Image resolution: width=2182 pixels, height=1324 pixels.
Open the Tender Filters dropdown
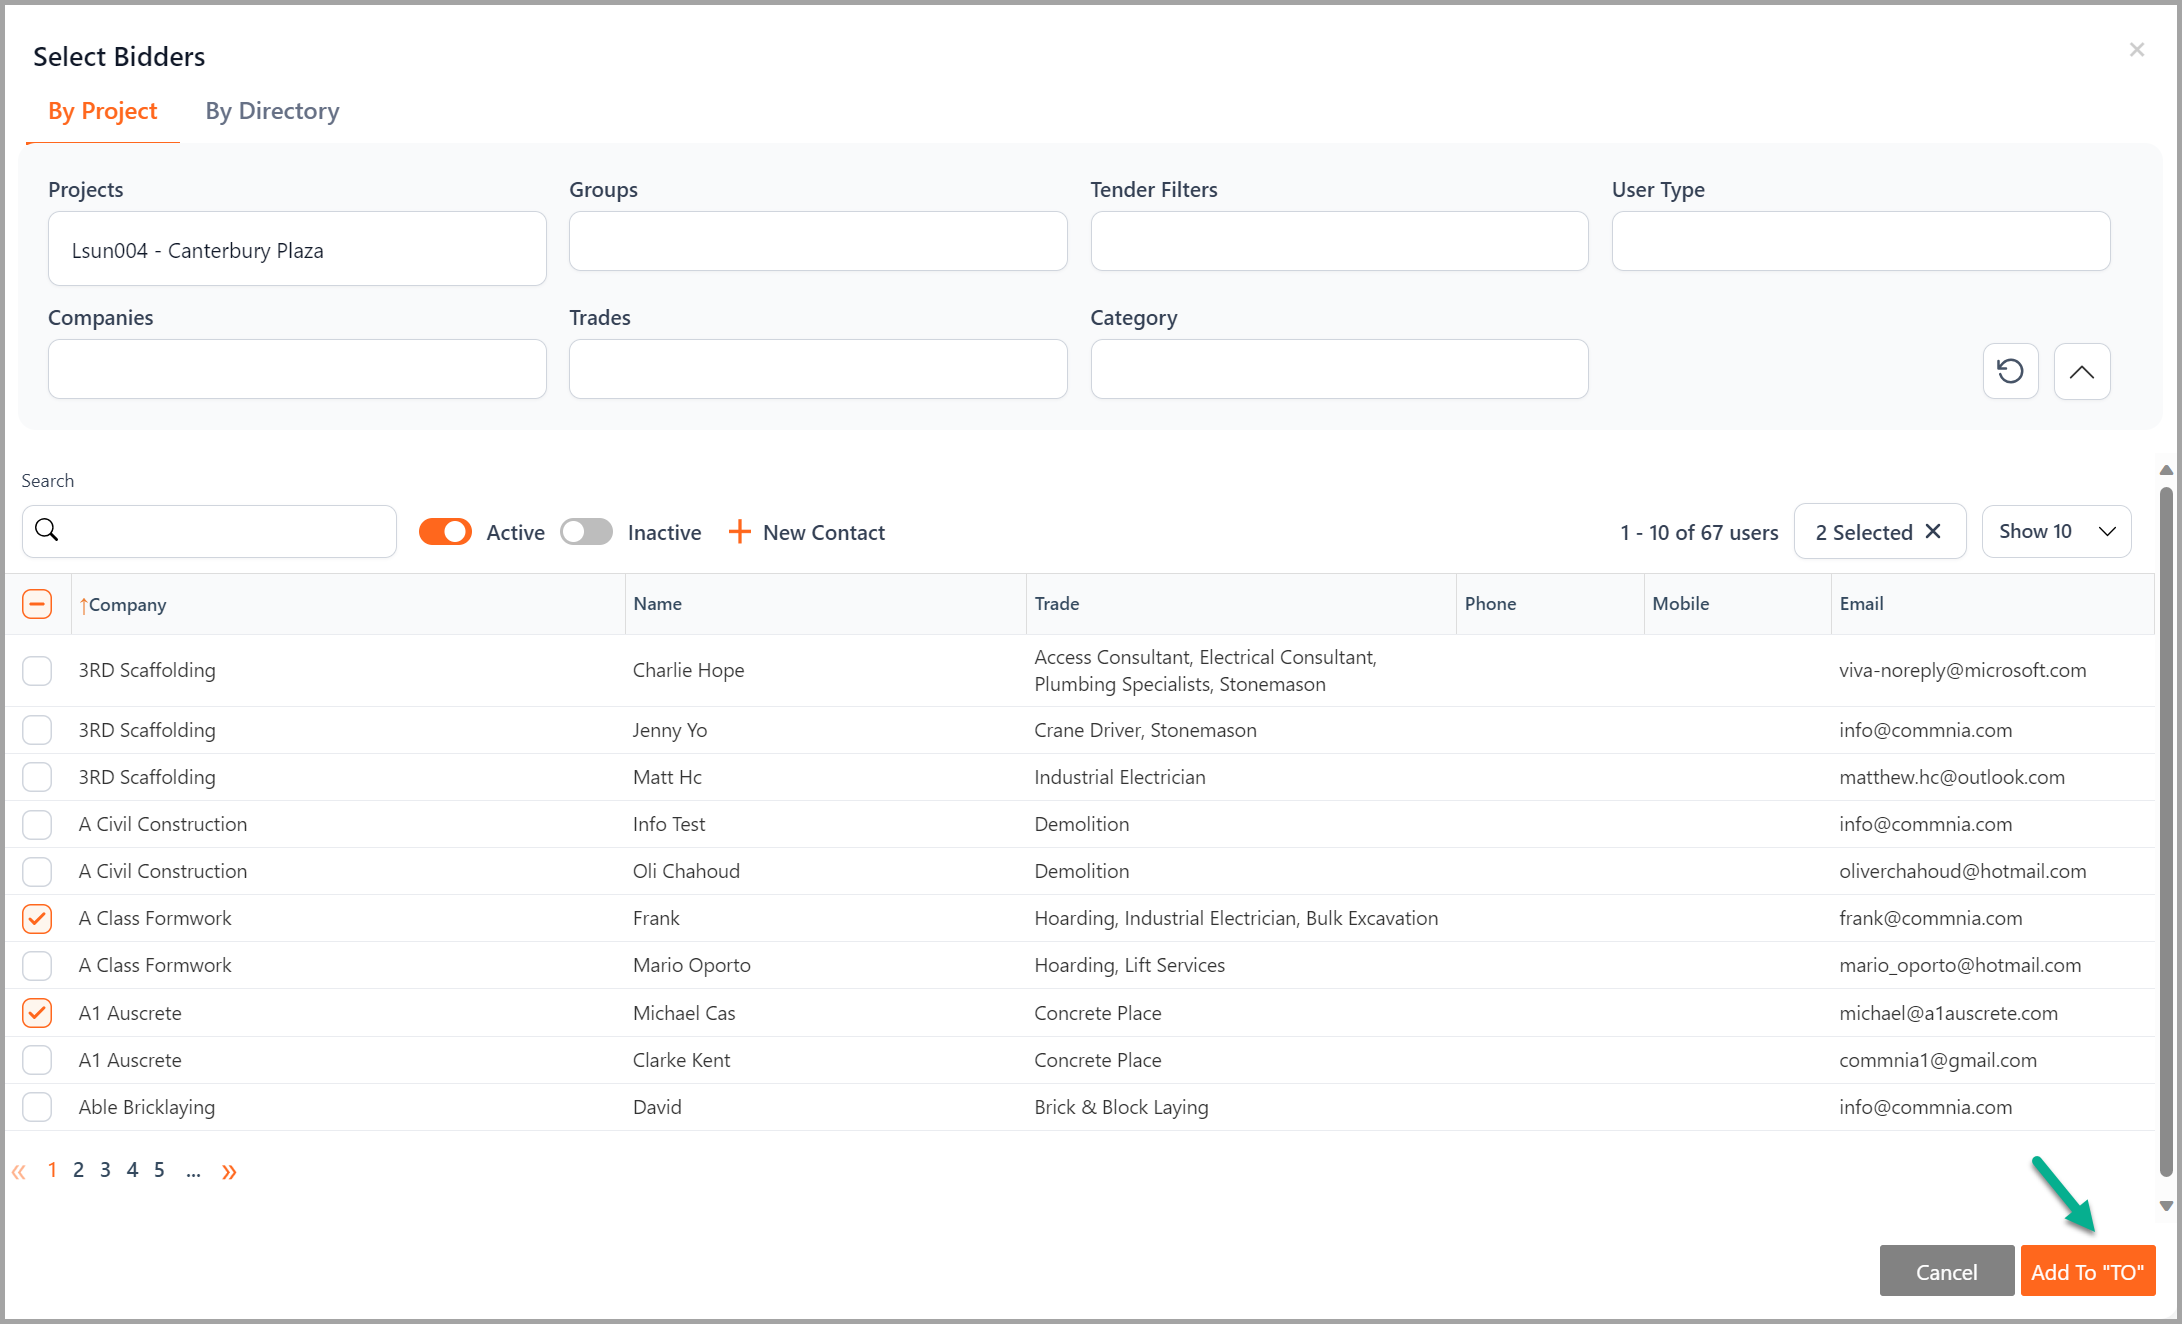pos(1339,241)
